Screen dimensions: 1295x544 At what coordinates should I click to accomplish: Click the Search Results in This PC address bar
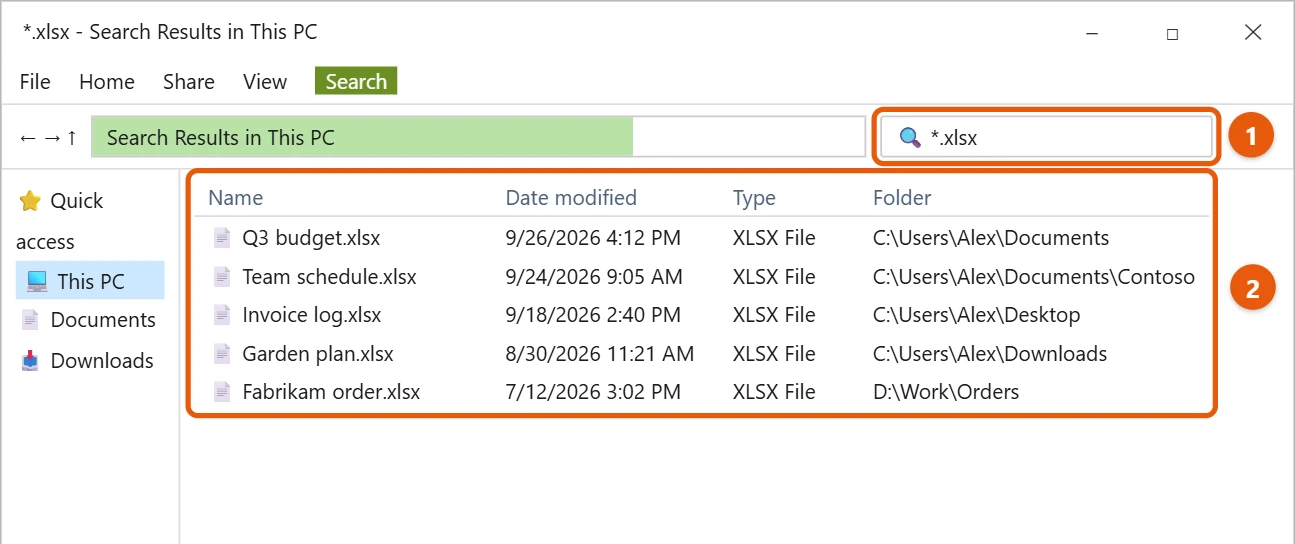tap(478, 137)
